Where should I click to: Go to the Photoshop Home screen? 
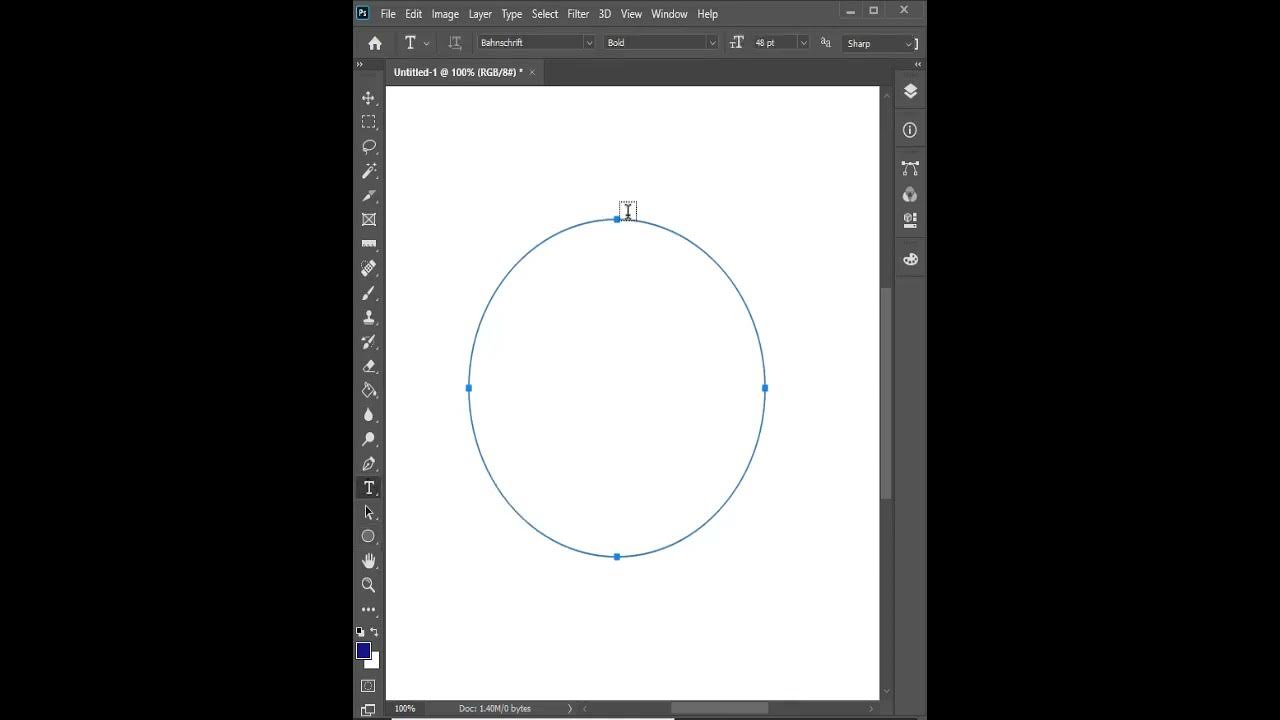click(x=375, y=43)
